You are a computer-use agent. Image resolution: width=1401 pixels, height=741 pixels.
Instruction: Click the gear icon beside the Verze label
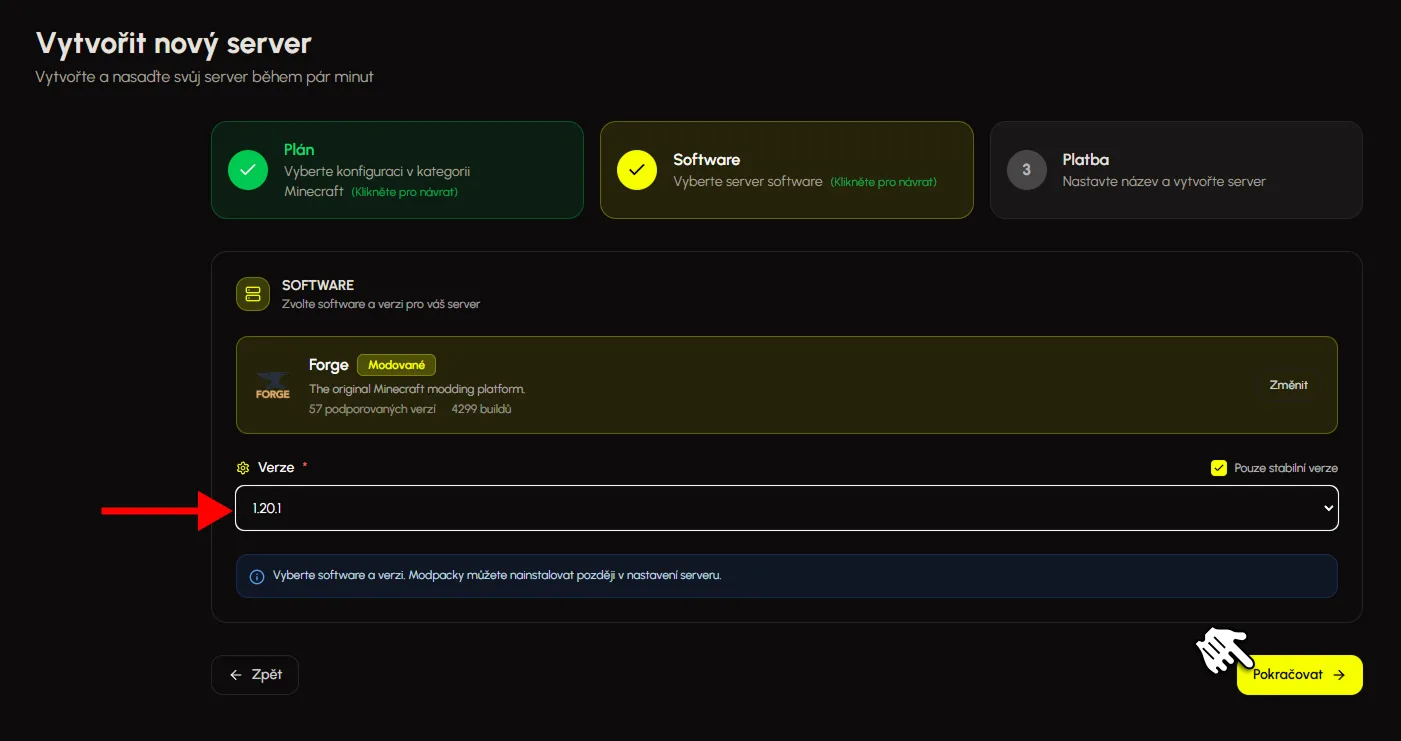coord(242,468)
